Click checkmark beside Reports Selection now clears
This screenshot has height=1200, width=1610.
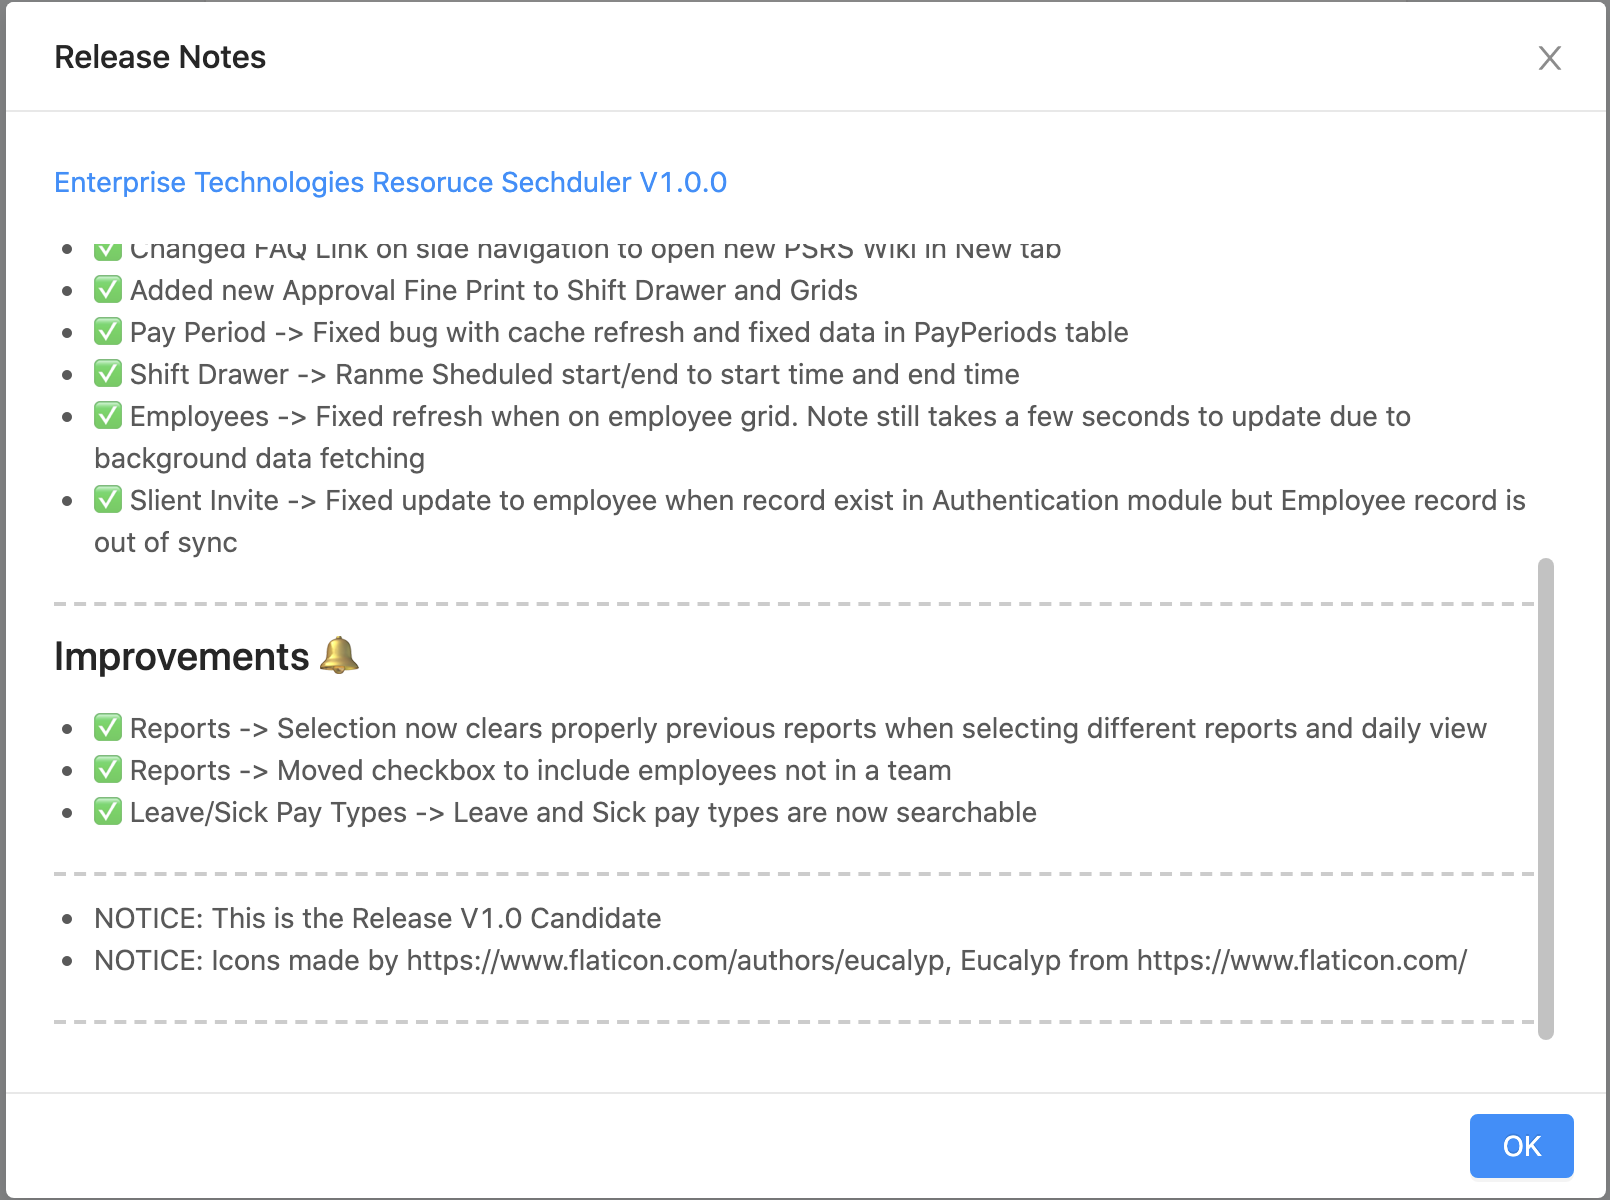(x=108, y=728)
